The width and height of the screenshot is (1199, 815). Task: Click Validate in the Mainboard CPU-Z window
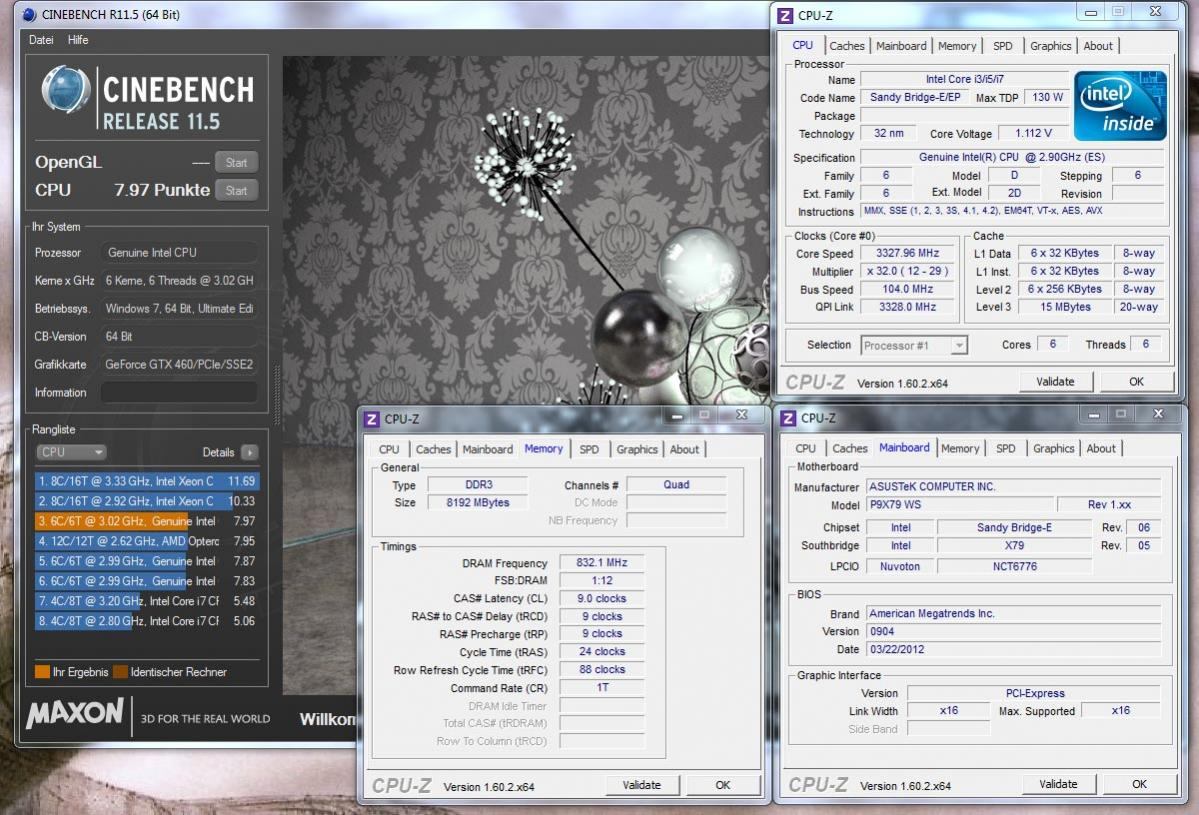[x=1058, y=784]
